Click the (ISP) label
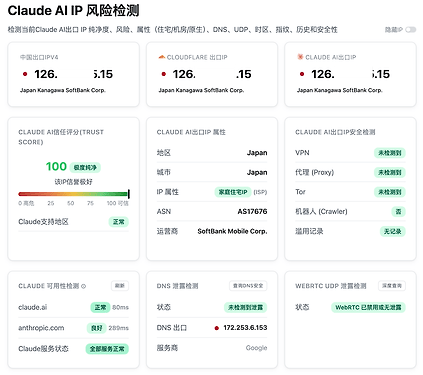 tap(260, 192)
